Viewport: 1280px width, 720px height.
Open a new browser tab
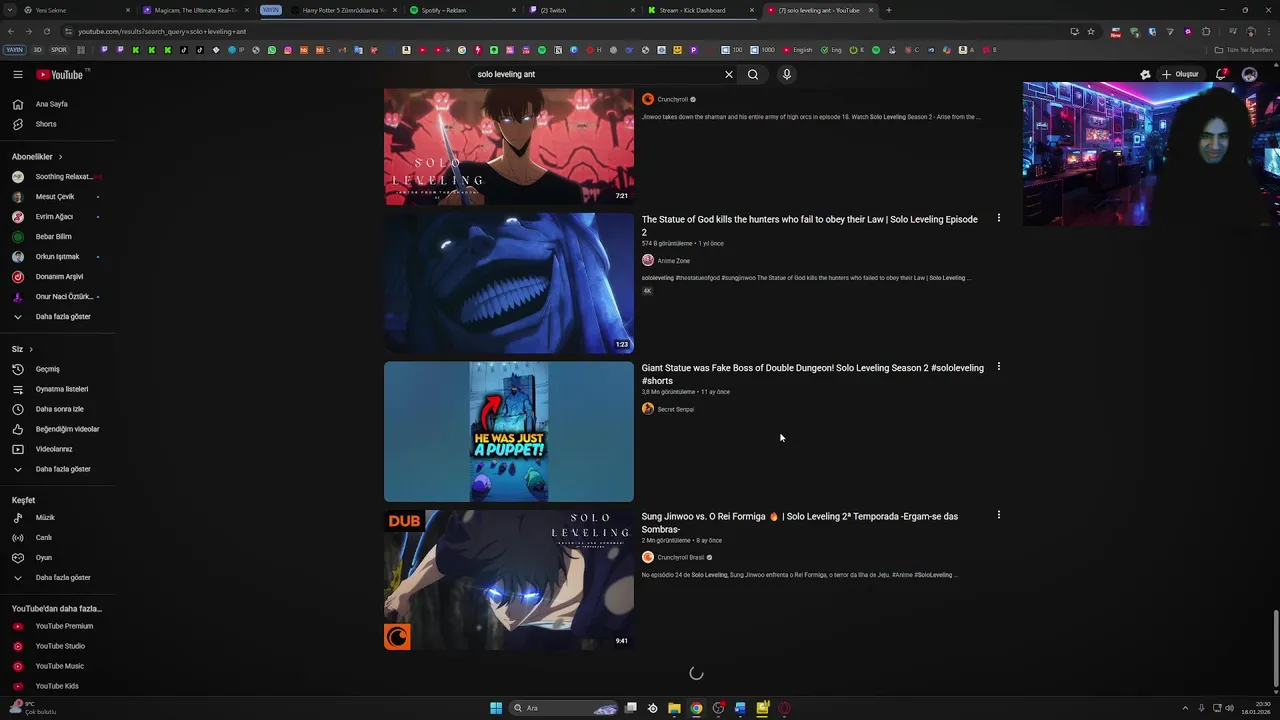pyautogui.click(x=888, y=10)
